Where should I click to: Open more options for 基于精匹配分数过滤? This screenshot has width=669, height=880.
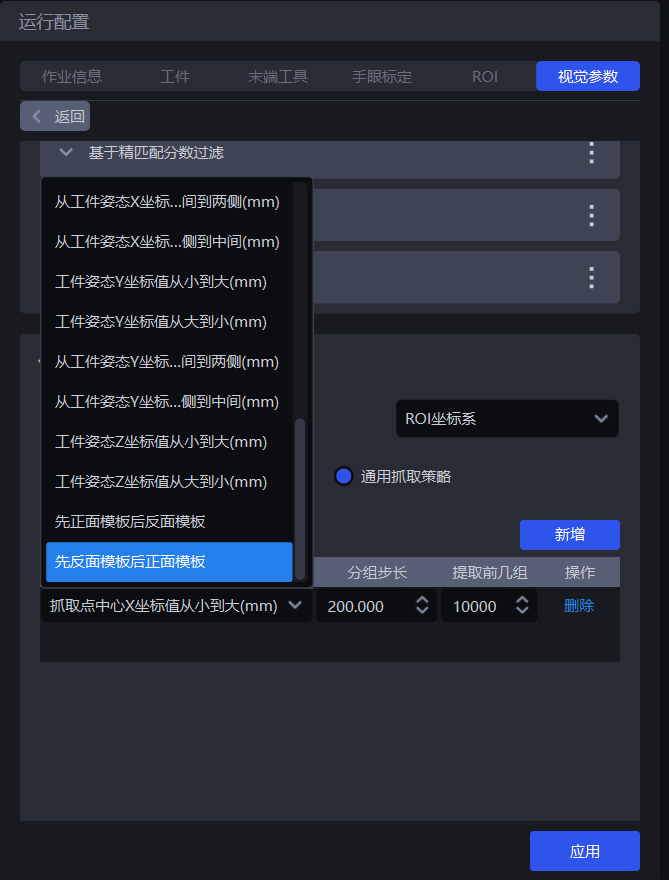(591, 153)
